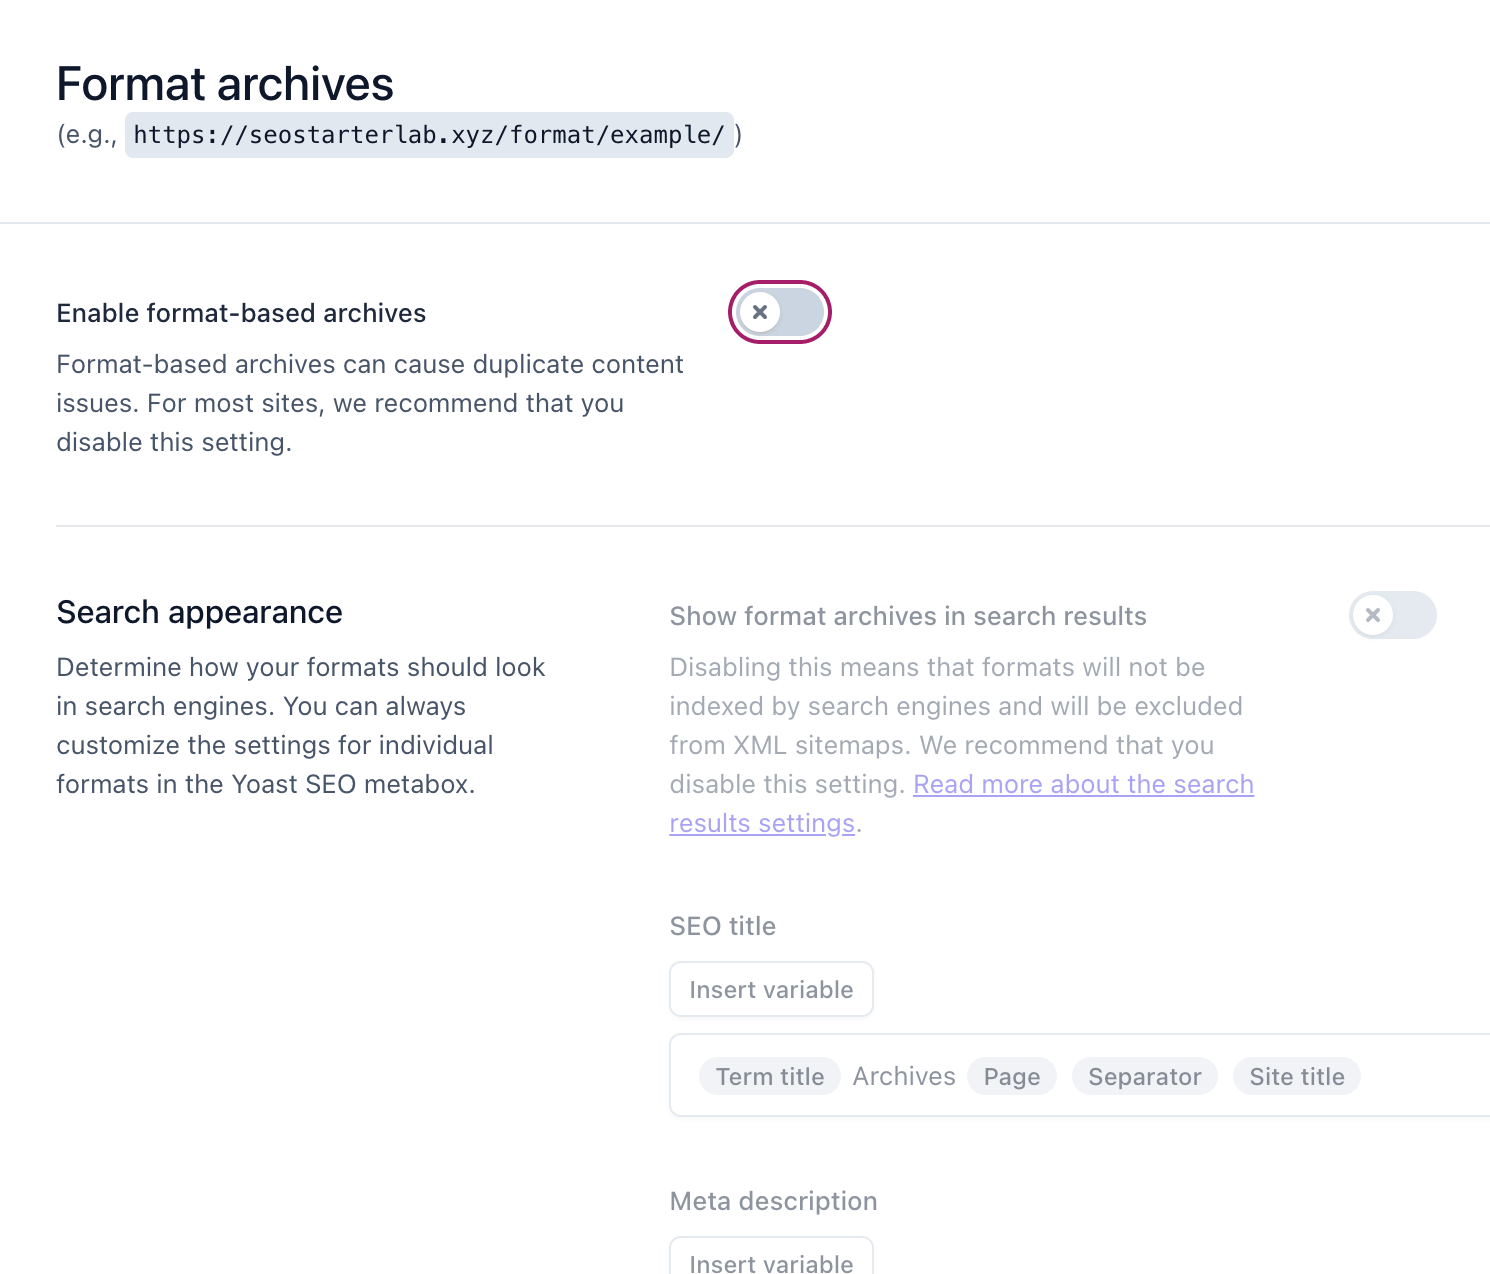Enable format-based archives

tap(779, 312)
